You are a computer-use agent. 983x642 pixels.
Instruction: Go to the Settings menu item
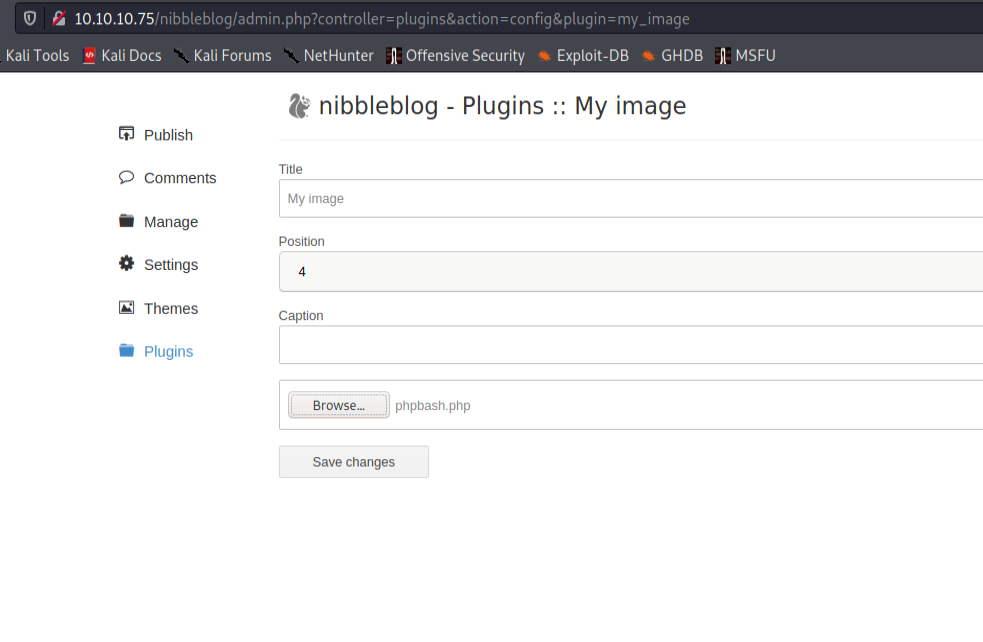coord(170,265)
